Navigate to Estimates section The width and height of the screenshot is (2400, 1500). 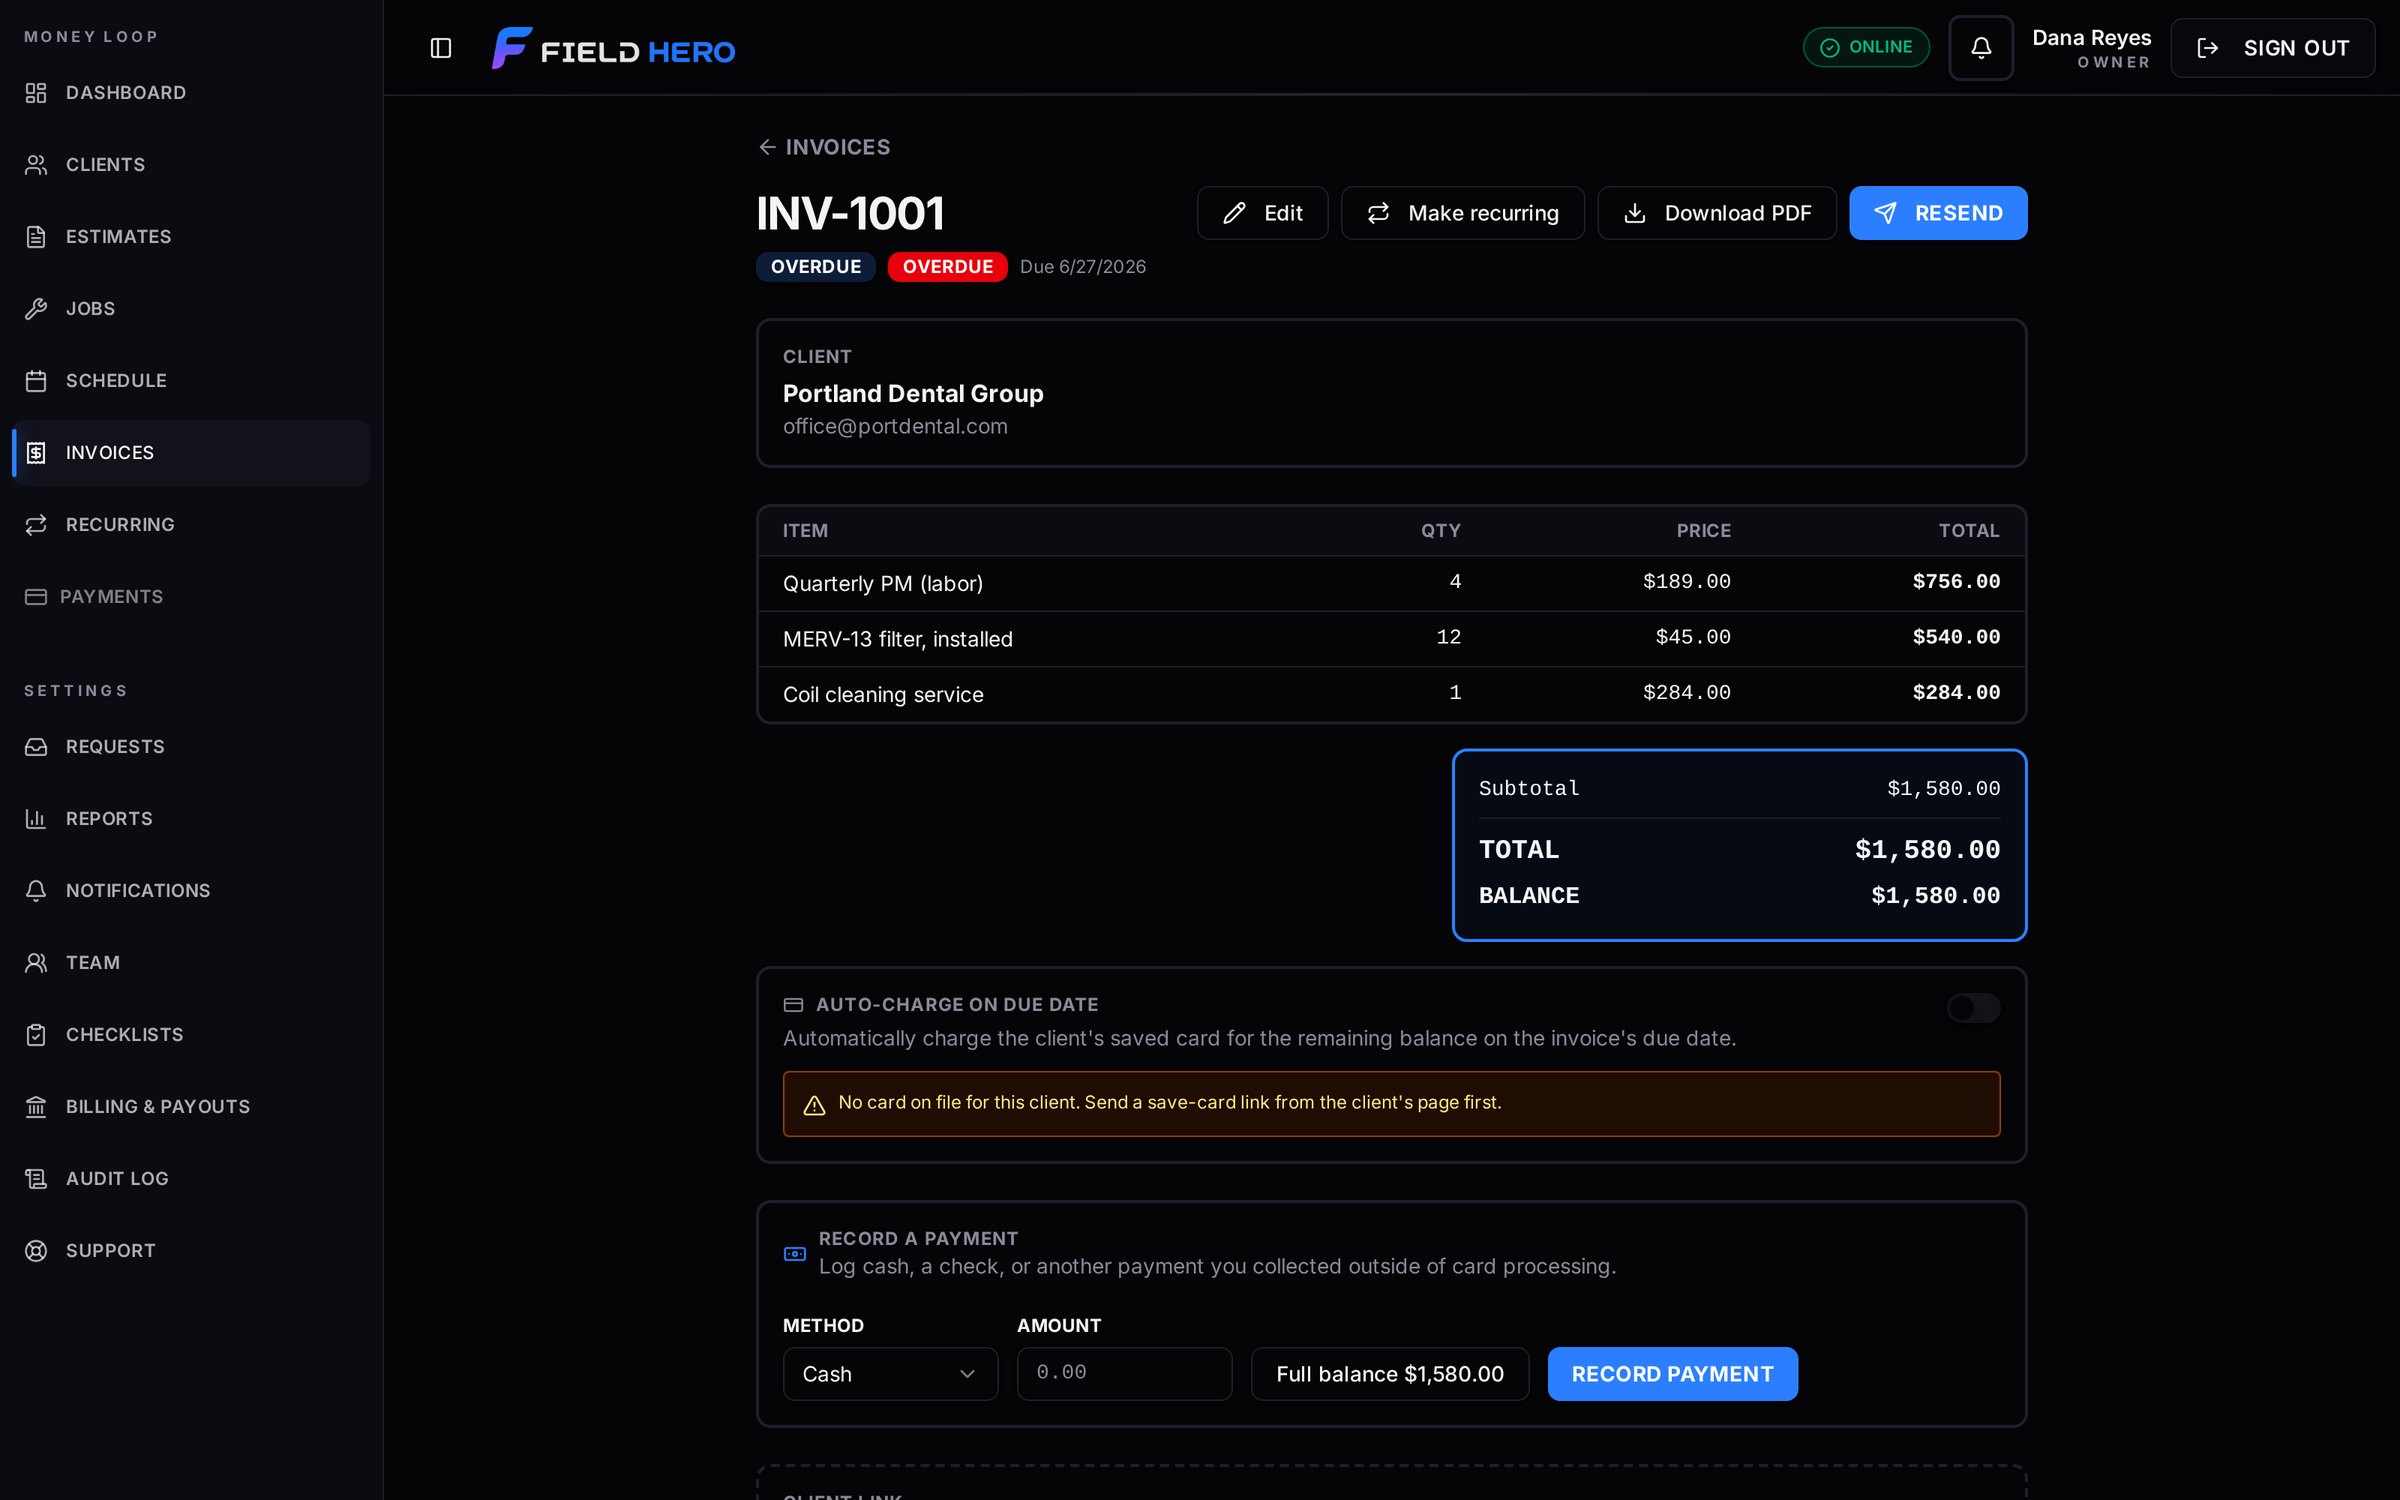[x=190, y=237]
